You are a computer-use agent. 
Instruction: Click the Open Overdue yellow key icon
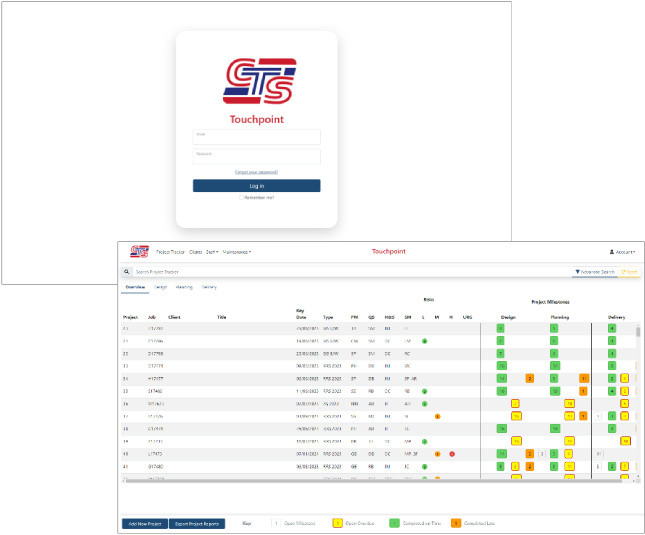pyautogui.click(x=337, y=523)
